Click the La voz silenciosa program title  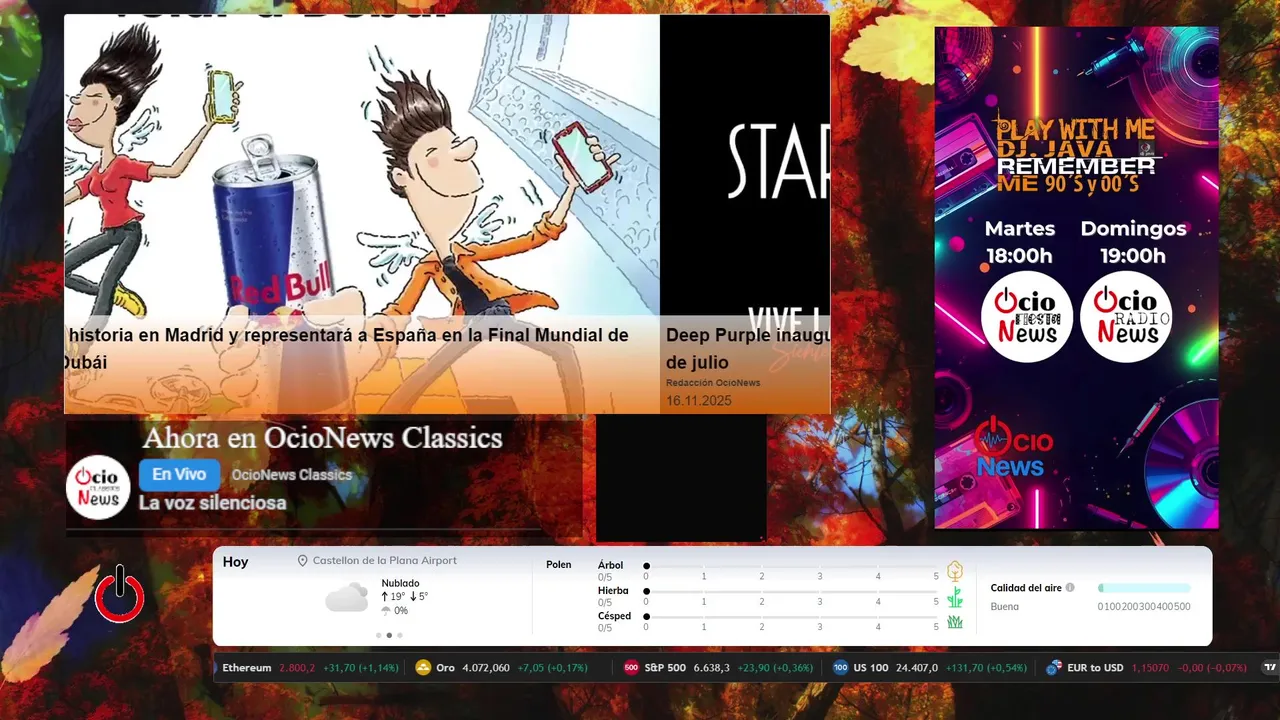[212, 503]
